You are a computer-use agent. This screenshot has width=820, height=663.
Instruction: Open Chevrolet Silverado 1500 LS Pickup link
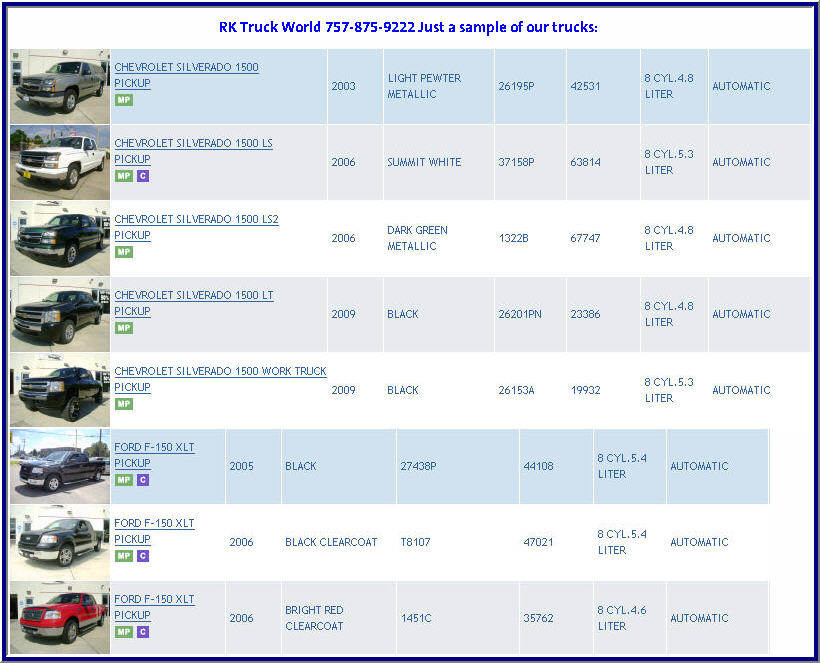point(193,151)
